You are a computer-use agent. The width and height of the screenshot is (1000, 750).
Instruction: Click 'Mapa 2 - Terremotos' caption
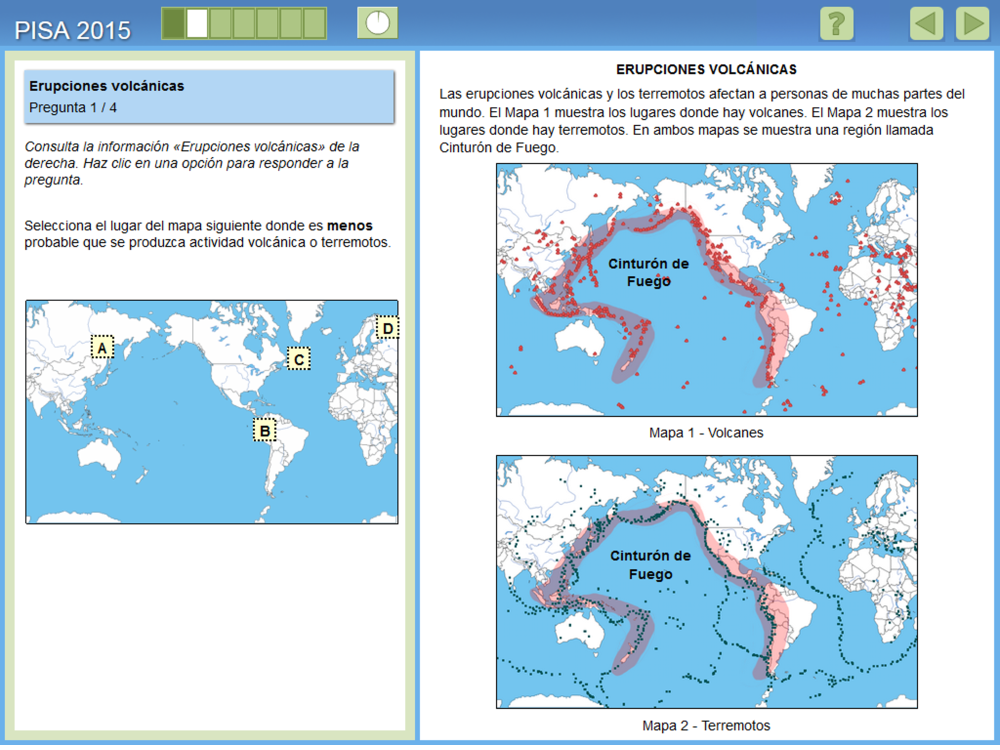point(706,726)
